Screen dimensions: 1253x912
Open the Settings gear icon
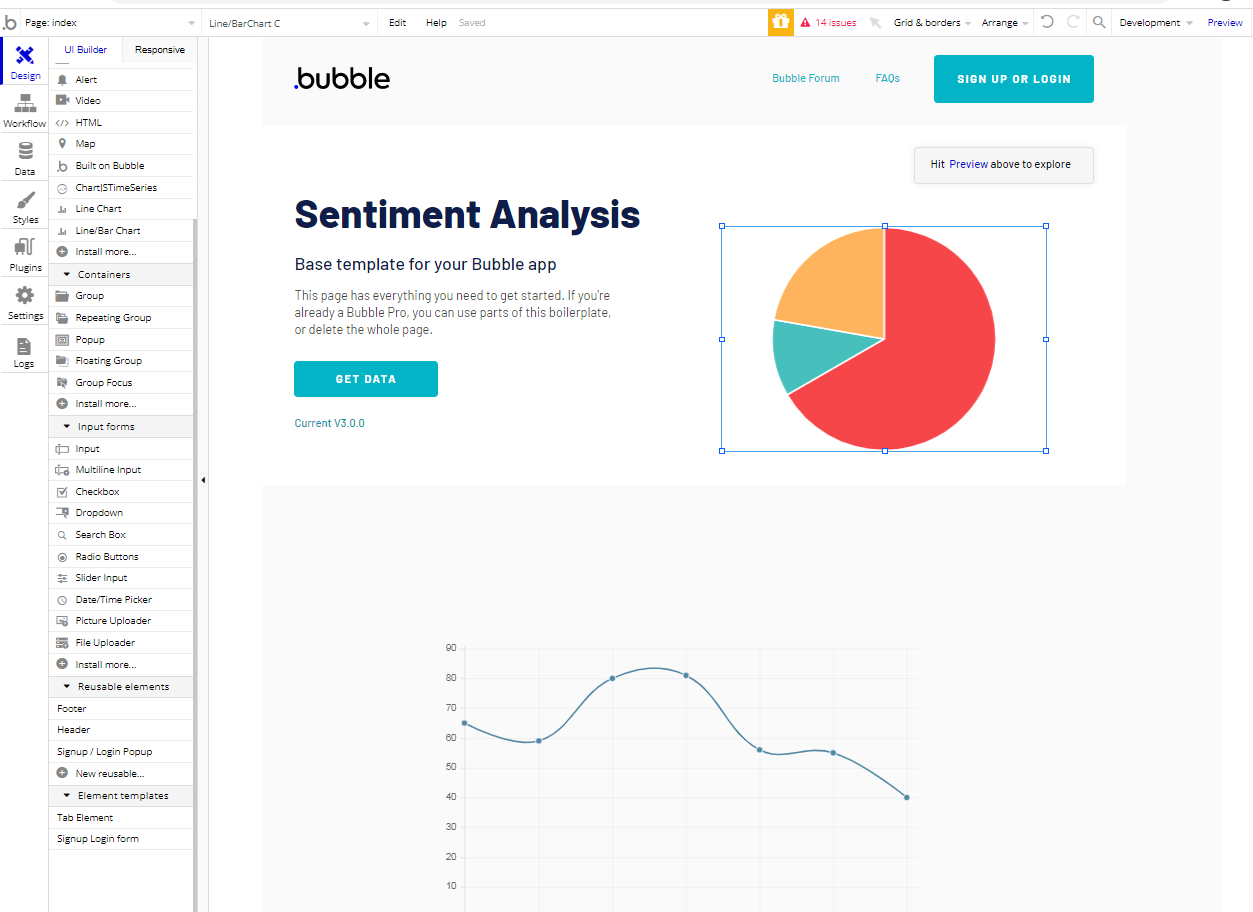tap(25, 295)
